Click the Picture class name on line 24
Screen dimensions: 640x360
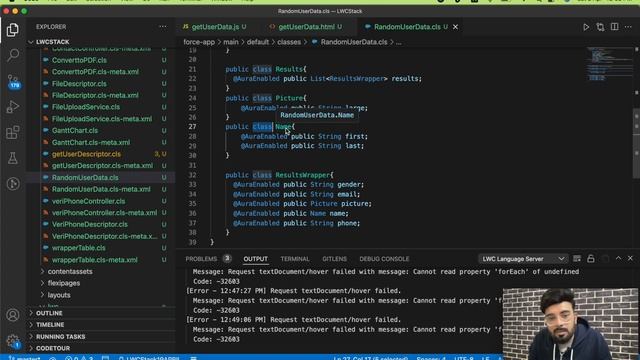point(289,98)
